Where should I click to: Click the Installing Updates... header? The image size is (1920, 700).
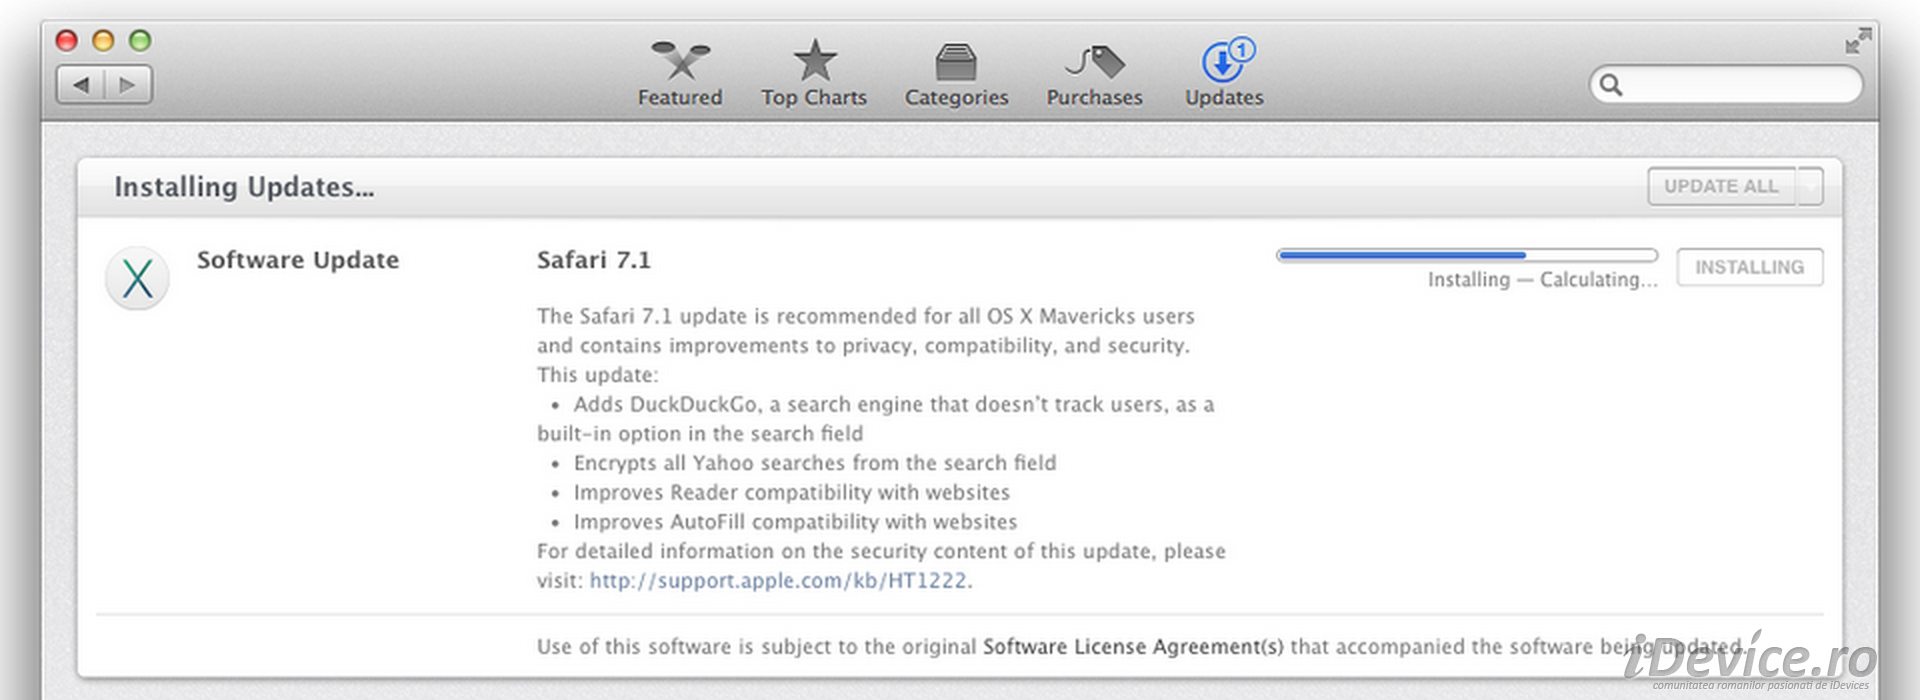(244, 187)
